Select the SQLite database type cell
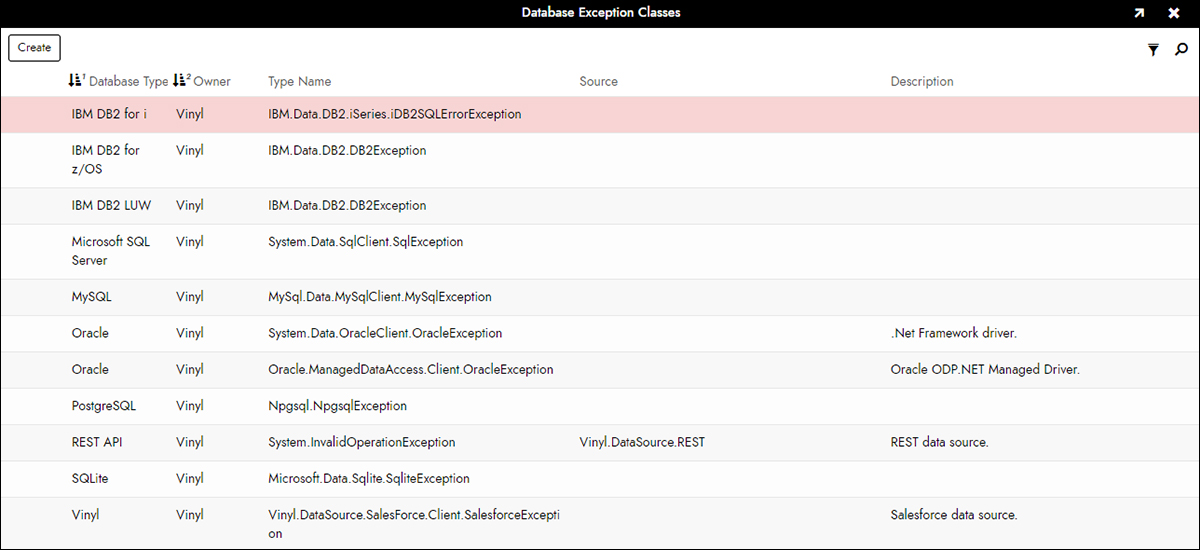1200x550 pixels. point(90,478)
